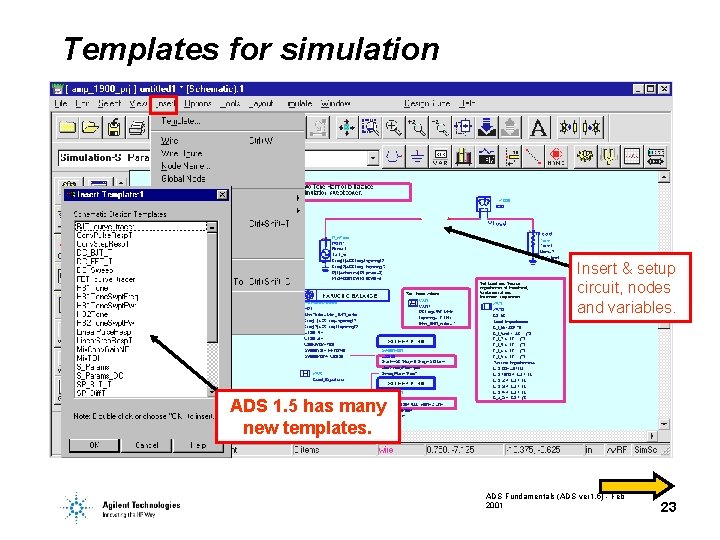
Task: Select the insert wire diagonal line icon
Action: click(x=533, y=157)
